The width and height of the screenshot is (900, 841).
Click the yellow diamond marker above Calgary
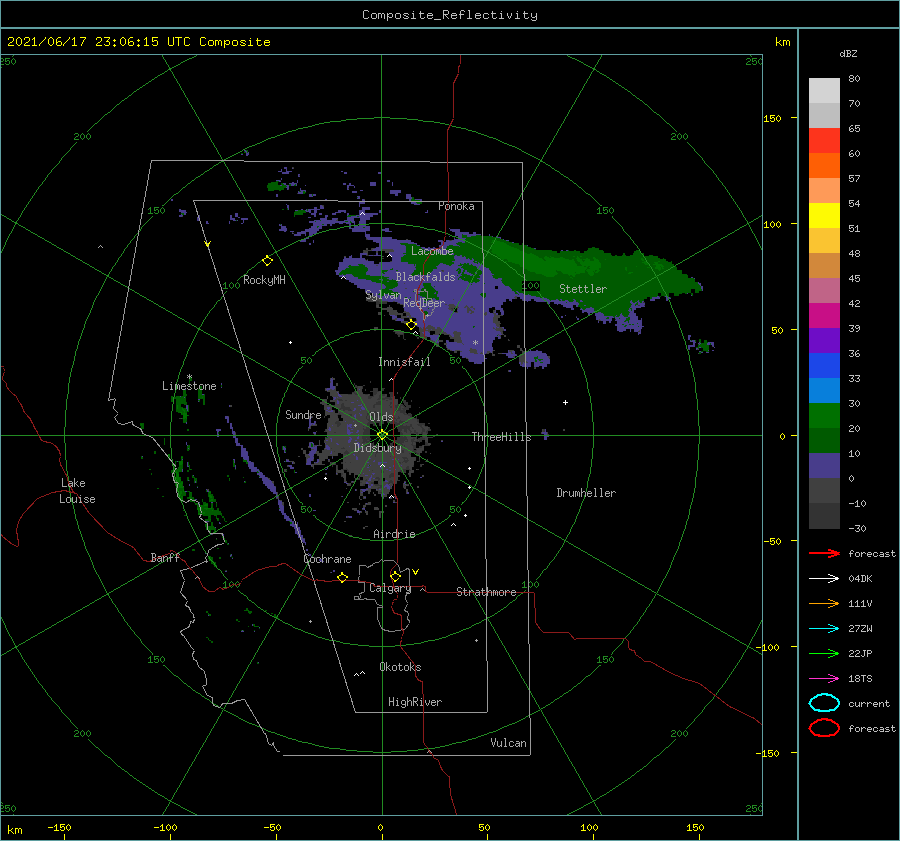[395, 576]
